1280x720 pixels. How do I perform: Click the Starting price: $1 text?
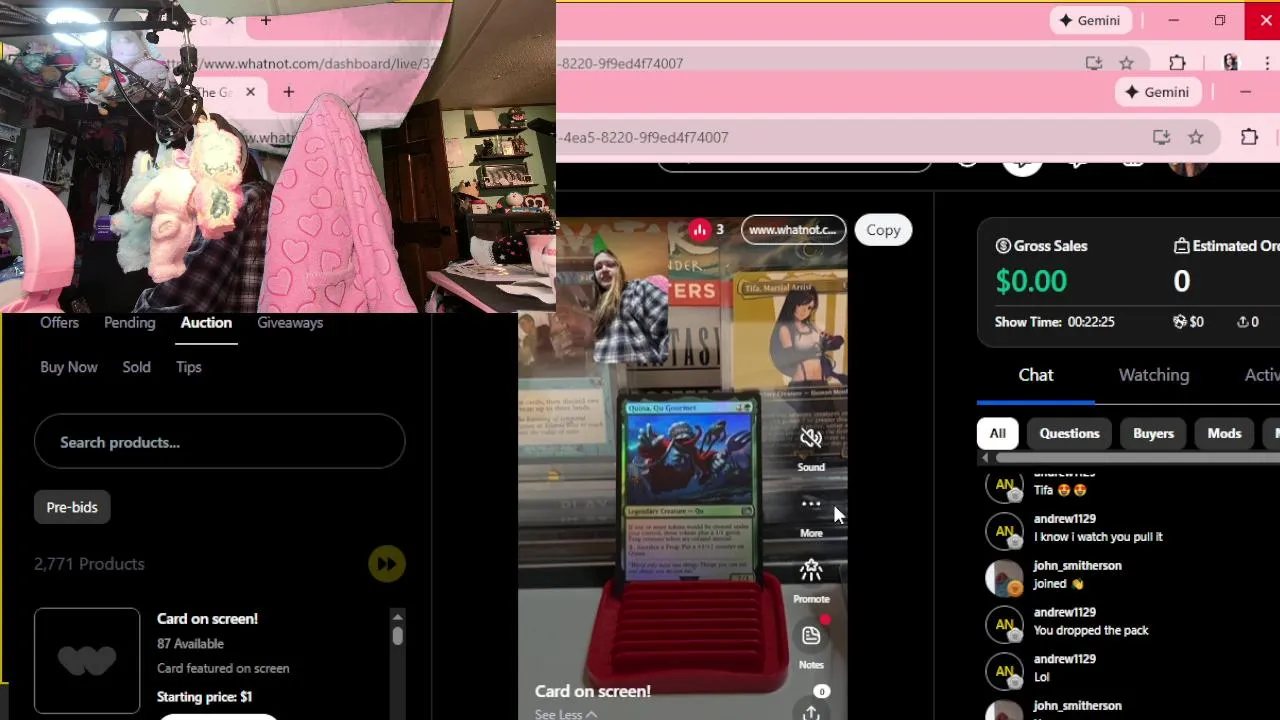(x=204, y=697)
